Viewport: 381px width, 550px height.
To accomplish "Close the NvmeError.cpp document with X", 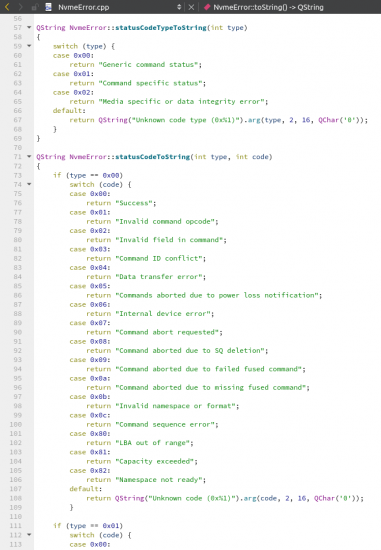I will (191, 7).
